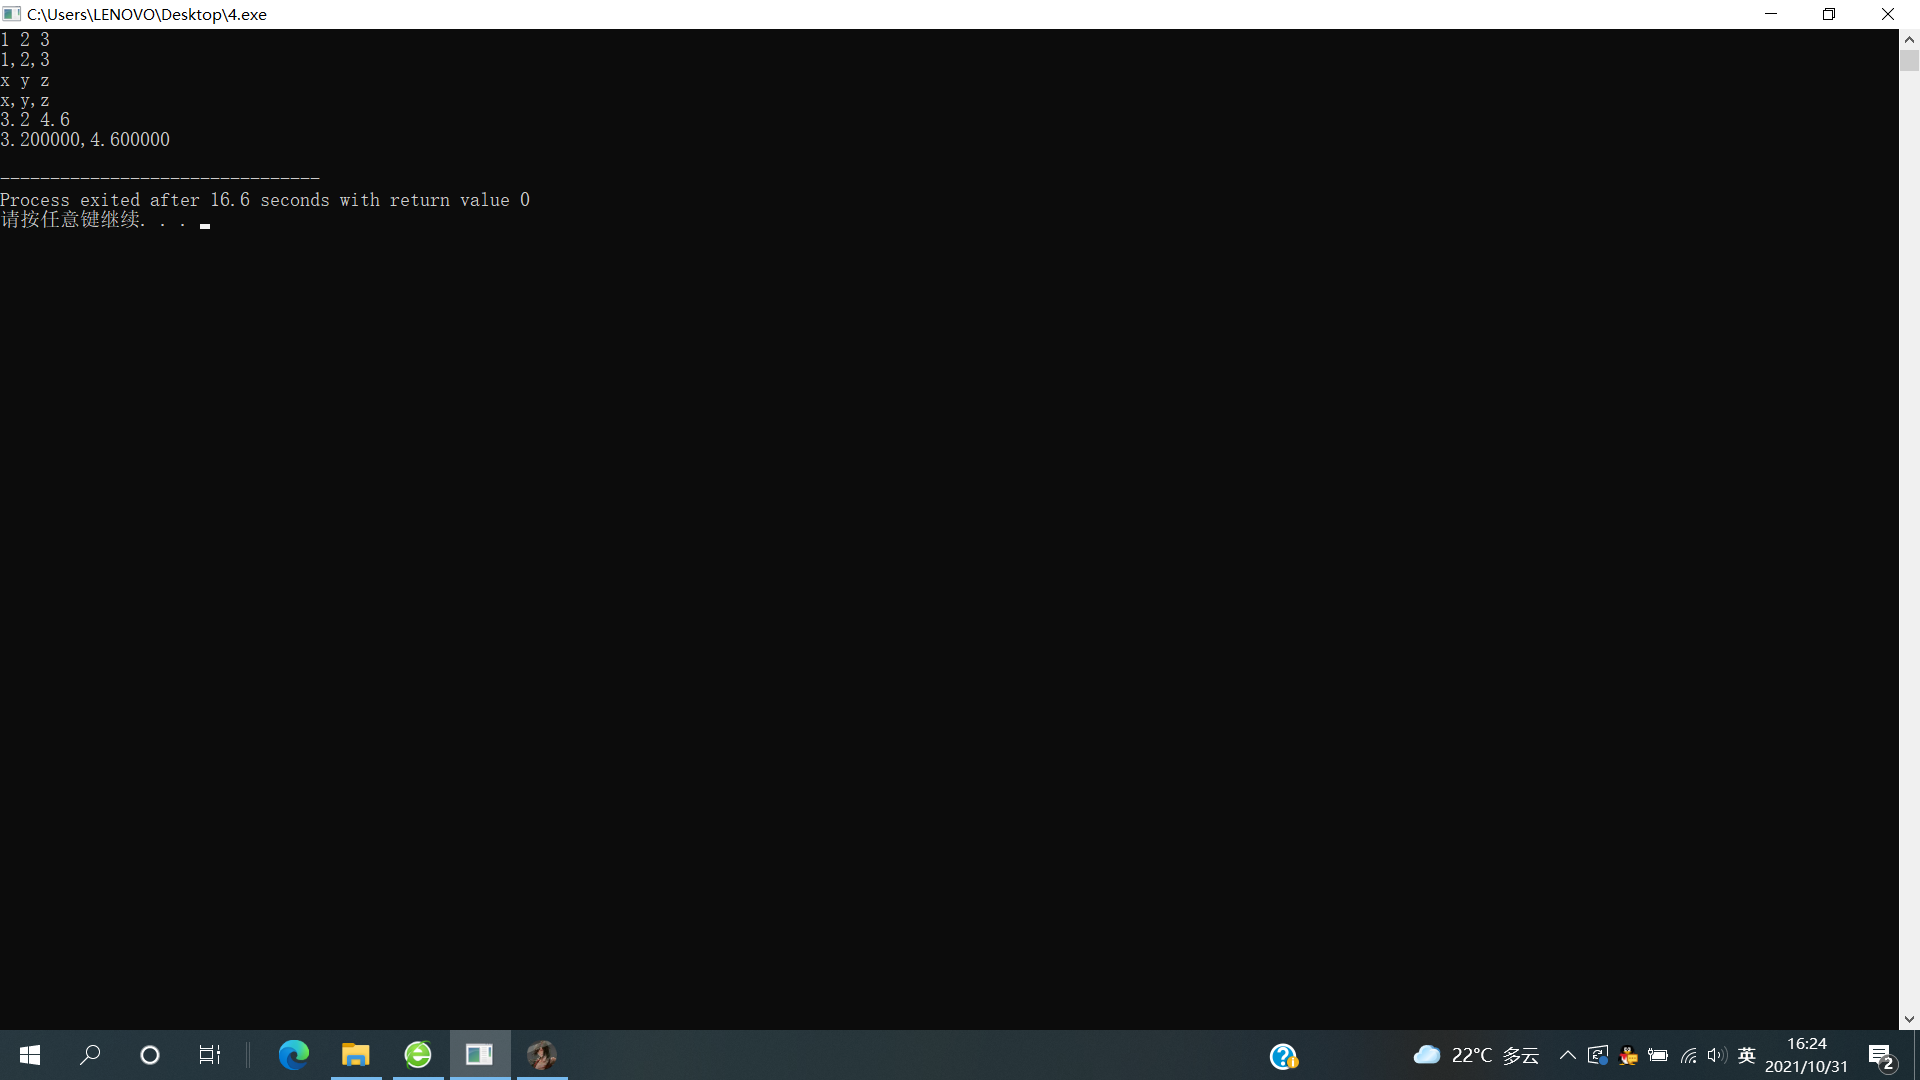Image resolution: width=1920 pixels, height=1080 pixels.
Task: Open File Explorer from the taskbar
Action: point(355,1055)
